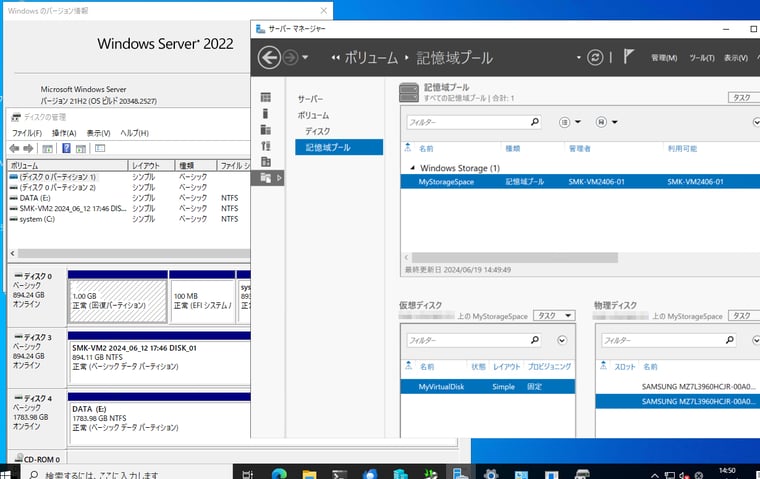
Task: Open the notifications flag in Server Manager
Action: click(x=628, y=57)
